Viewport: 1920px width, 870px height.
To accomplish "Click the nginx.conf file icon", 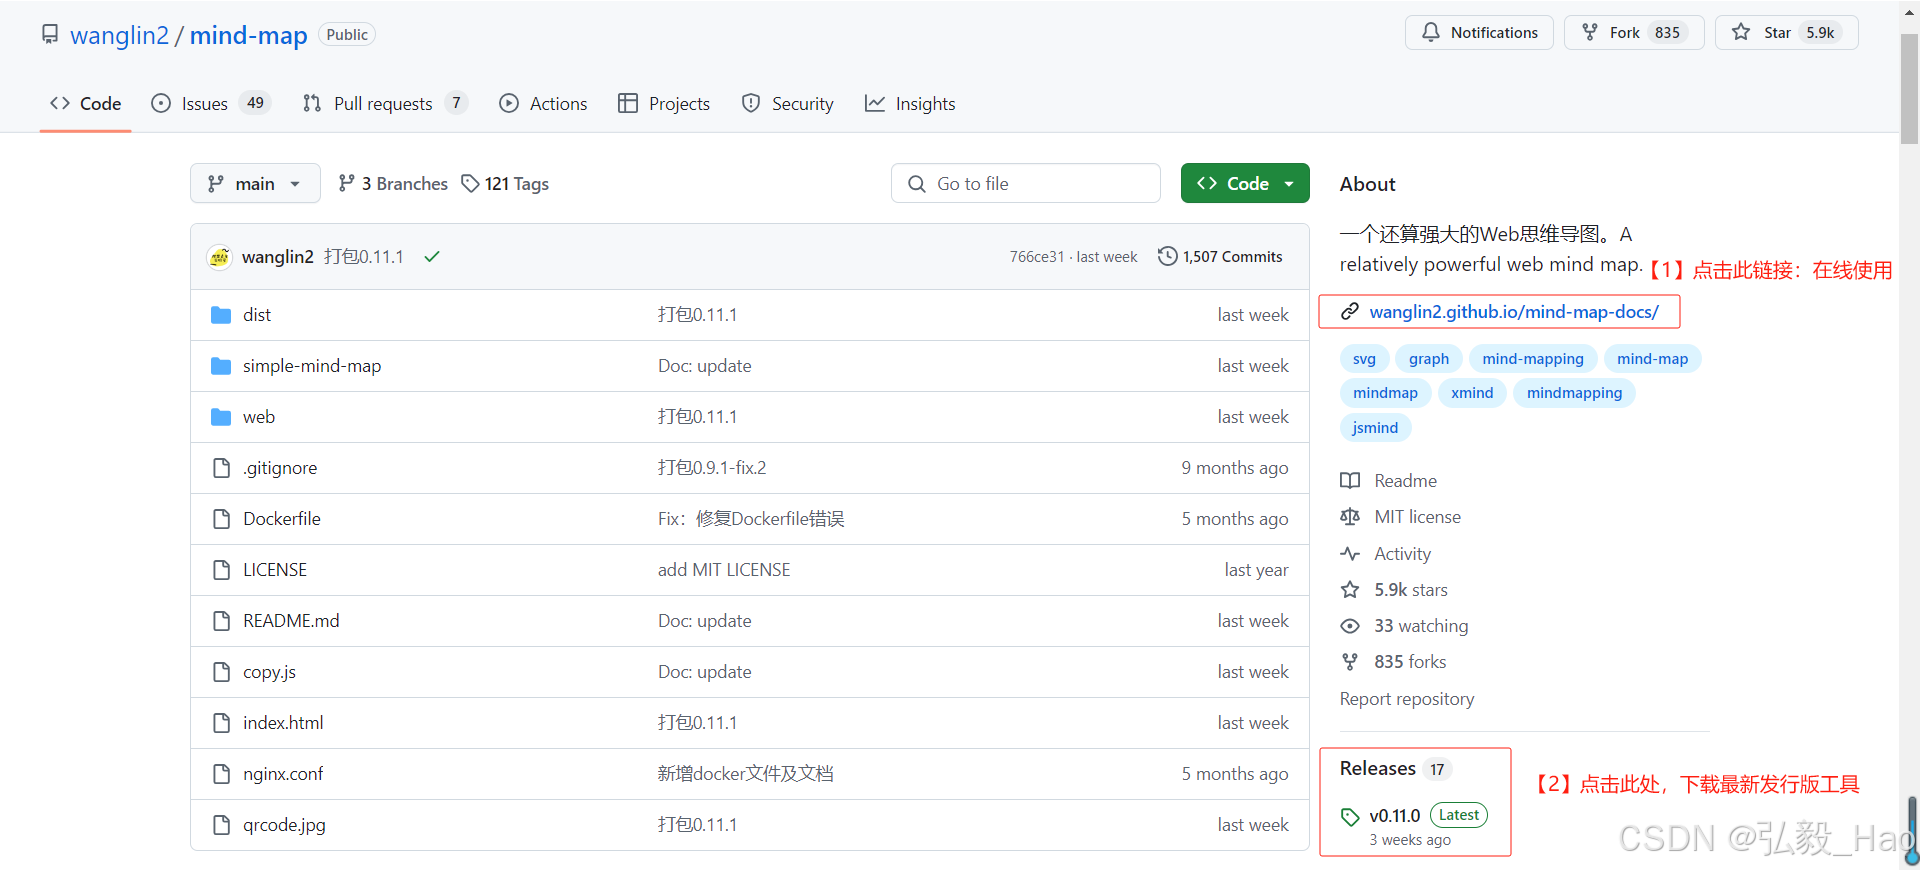I will pyautogui.click(x=221, y=774).
